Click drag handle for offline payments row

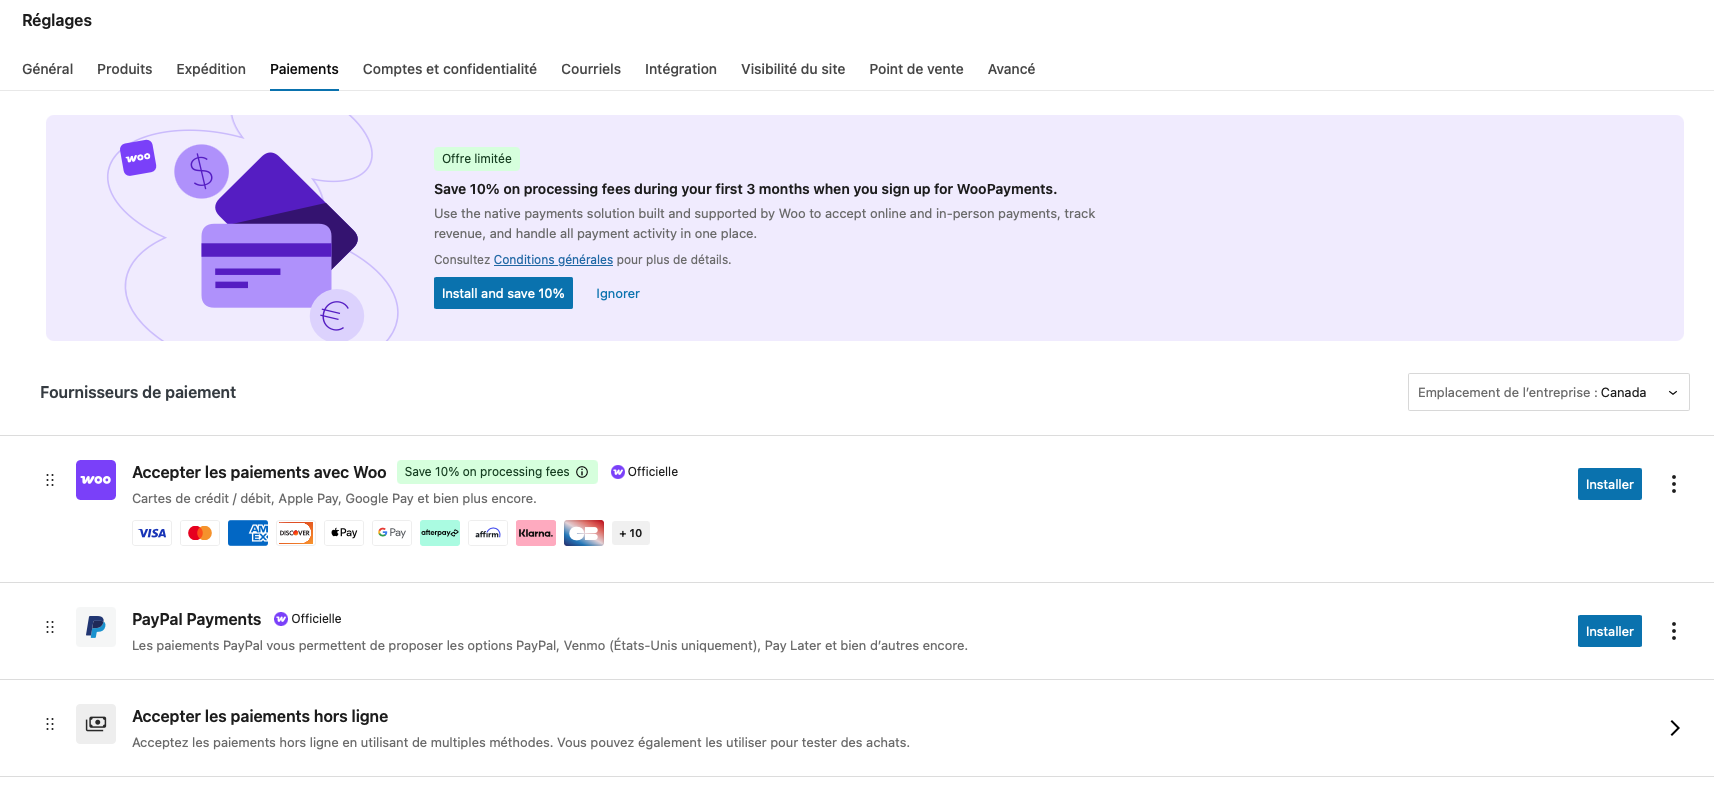coord(50,724)
